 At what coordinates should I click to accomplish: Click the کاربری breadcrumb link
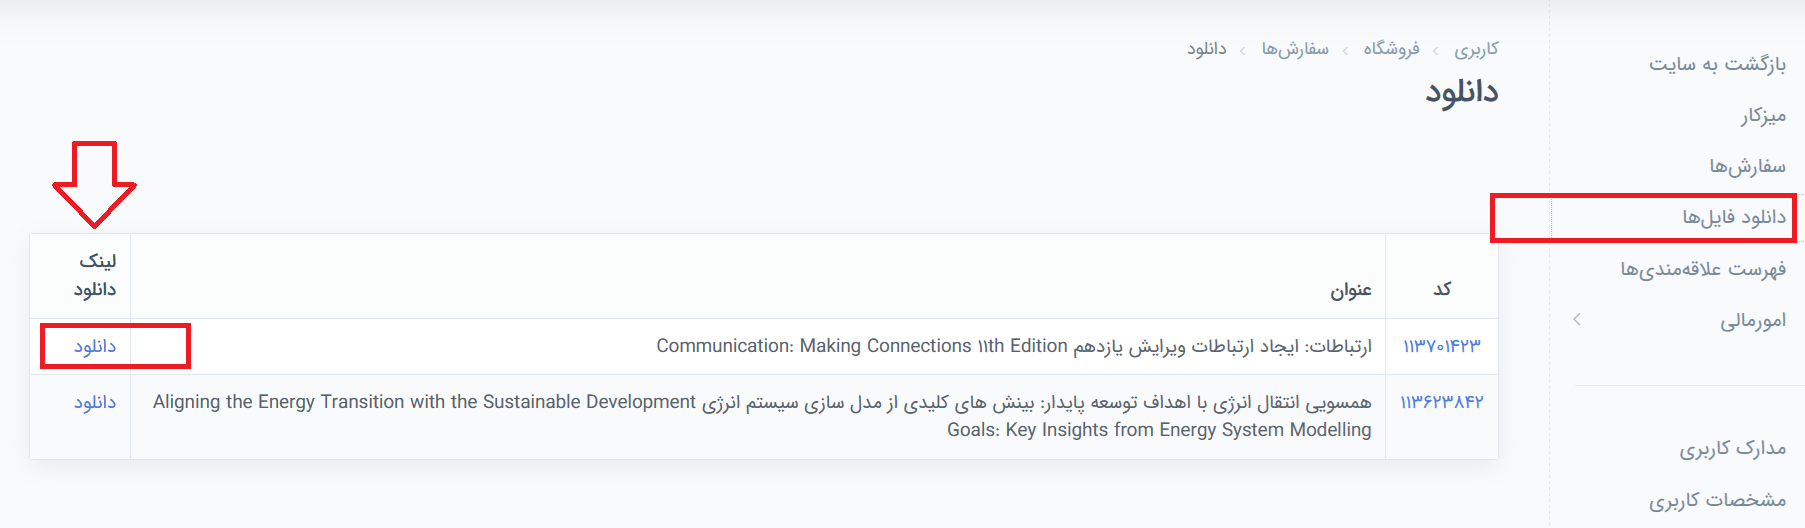point(1476,49)
